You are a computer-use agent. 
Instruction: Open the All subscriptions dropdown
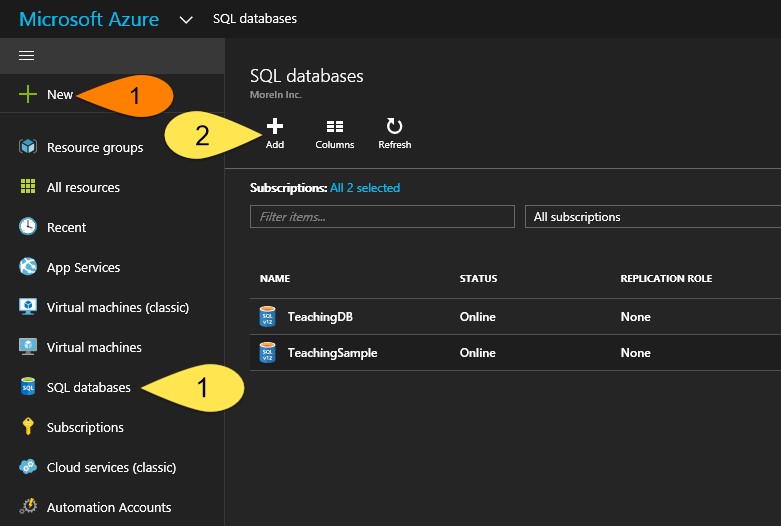652,217
